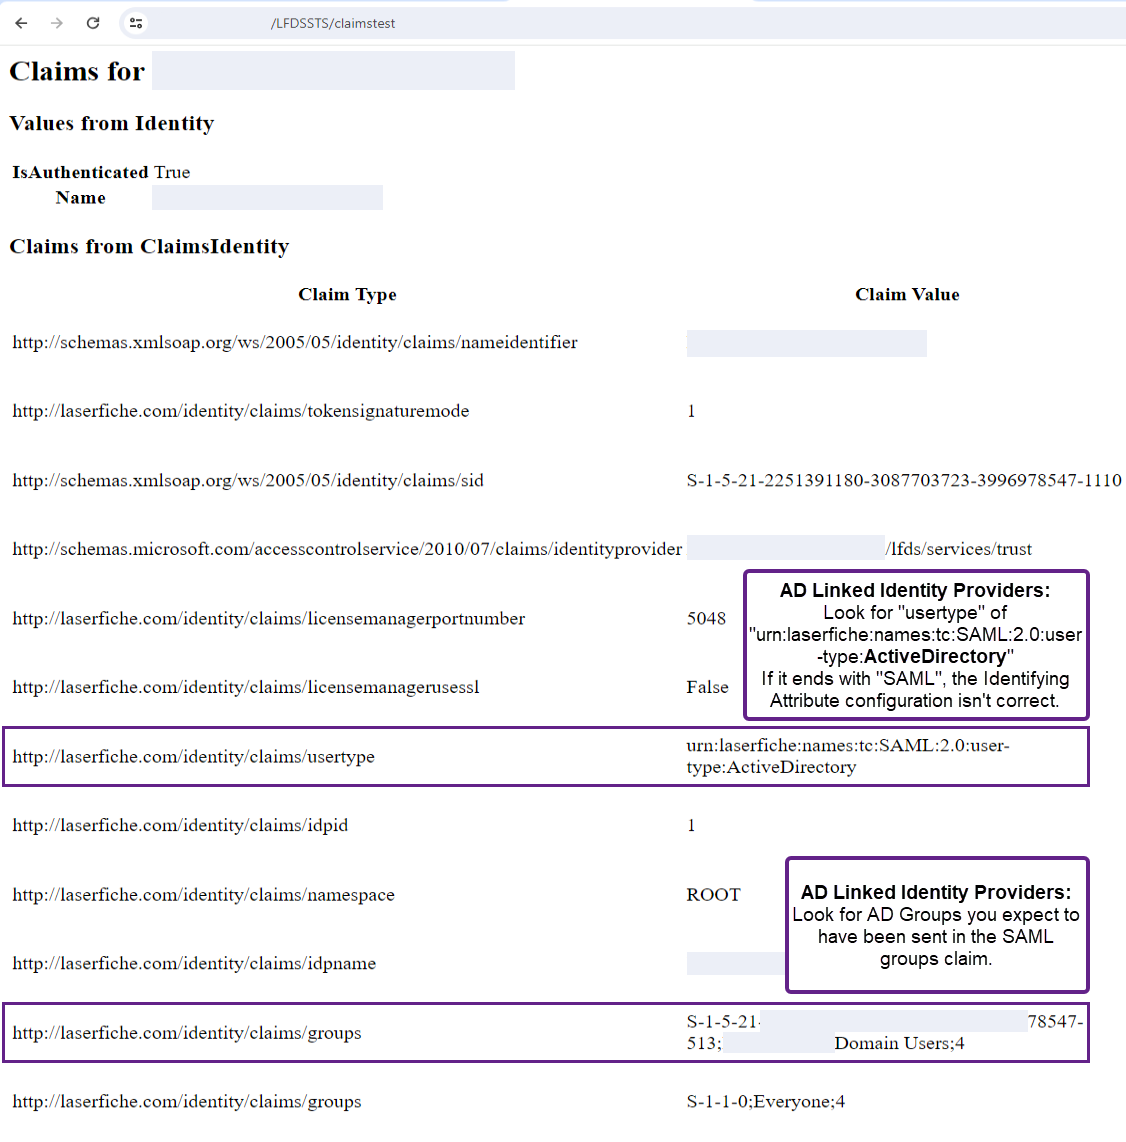Image resolution: width=1126 pixels, height=1142 pixels.
Task: Select the identityprovider claim type URL
Action: point(347,548)
